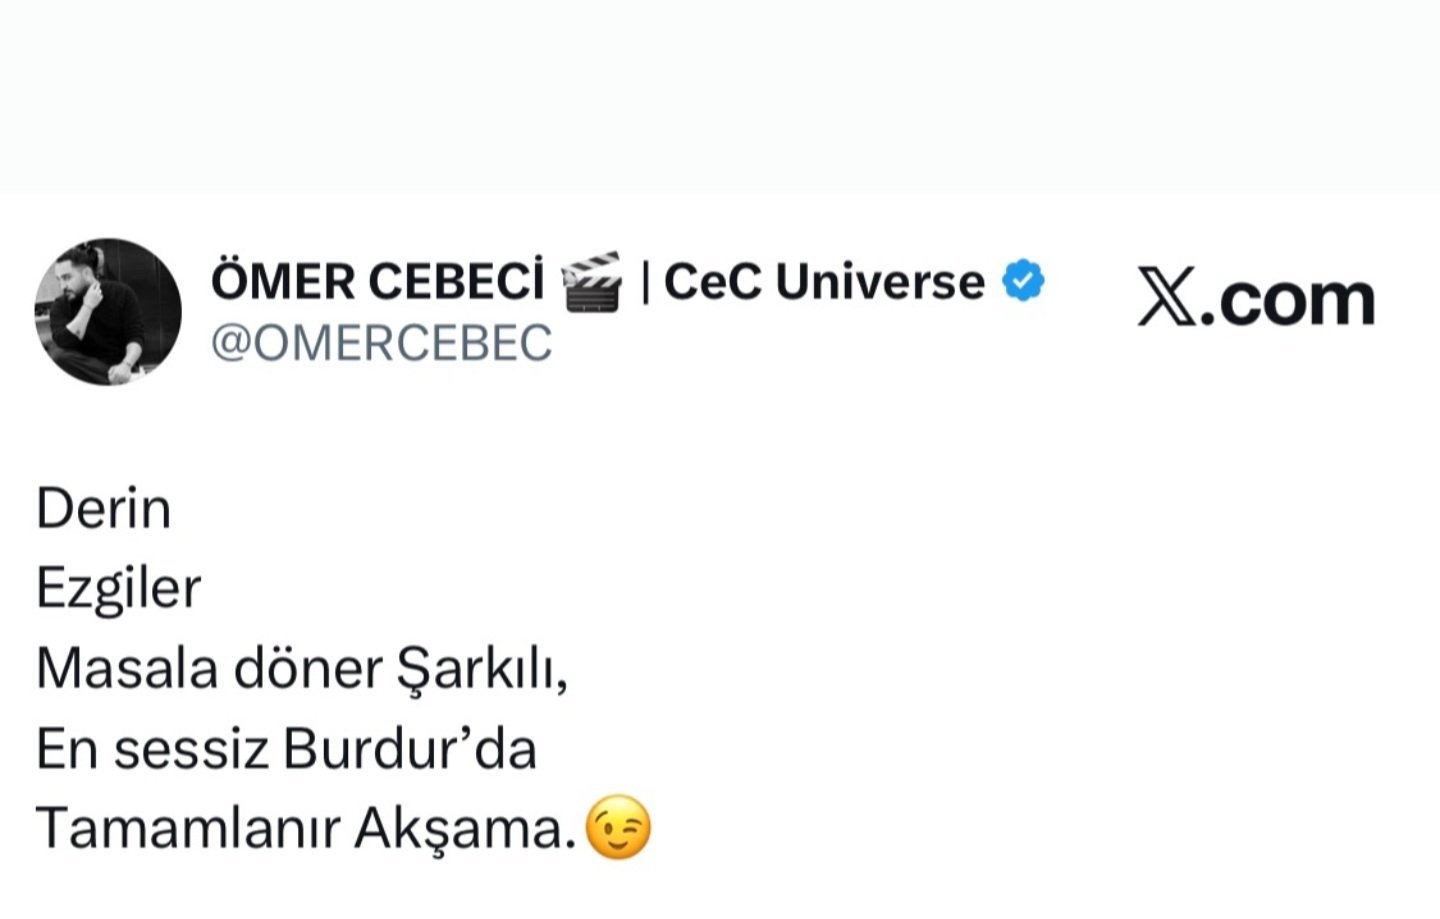Click the winking face emoji
Screen dimensions: 1440x919
pos(619,828)
